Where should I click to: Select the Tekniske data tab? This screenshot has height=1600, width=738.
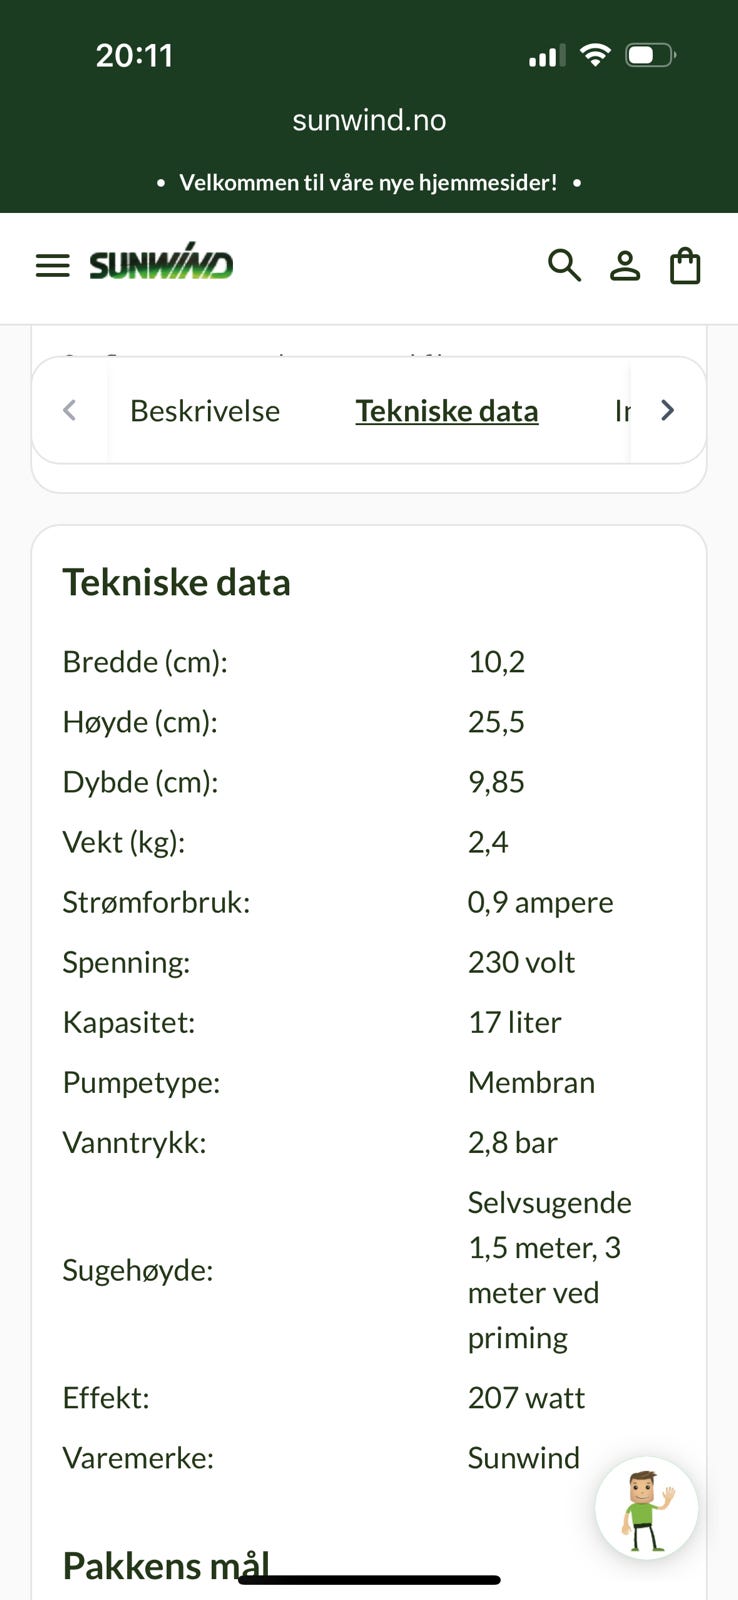point(447,411)
